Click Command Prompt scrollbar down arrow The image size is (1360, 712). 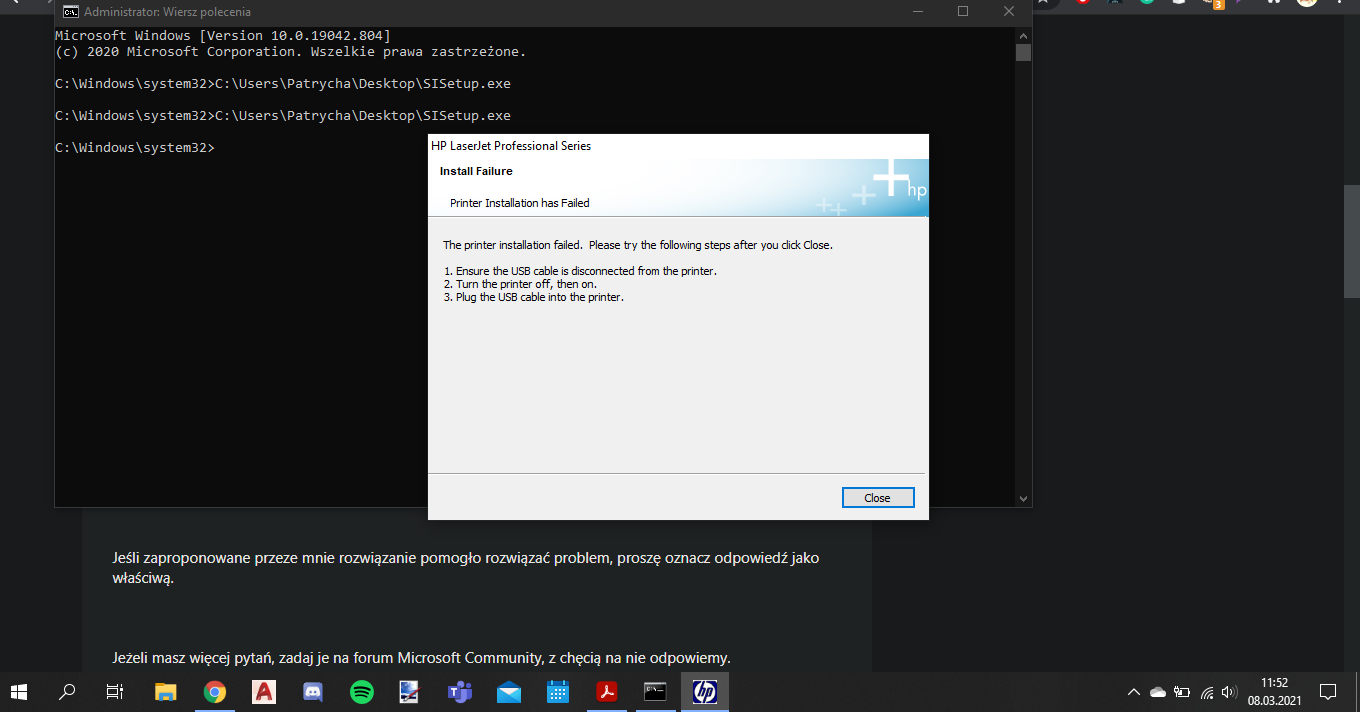click(1023, 498)
